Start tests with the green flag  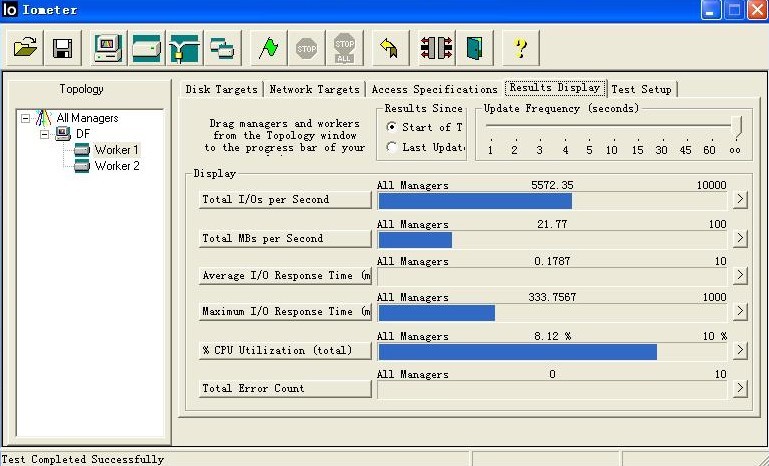[x=268, y=48]
